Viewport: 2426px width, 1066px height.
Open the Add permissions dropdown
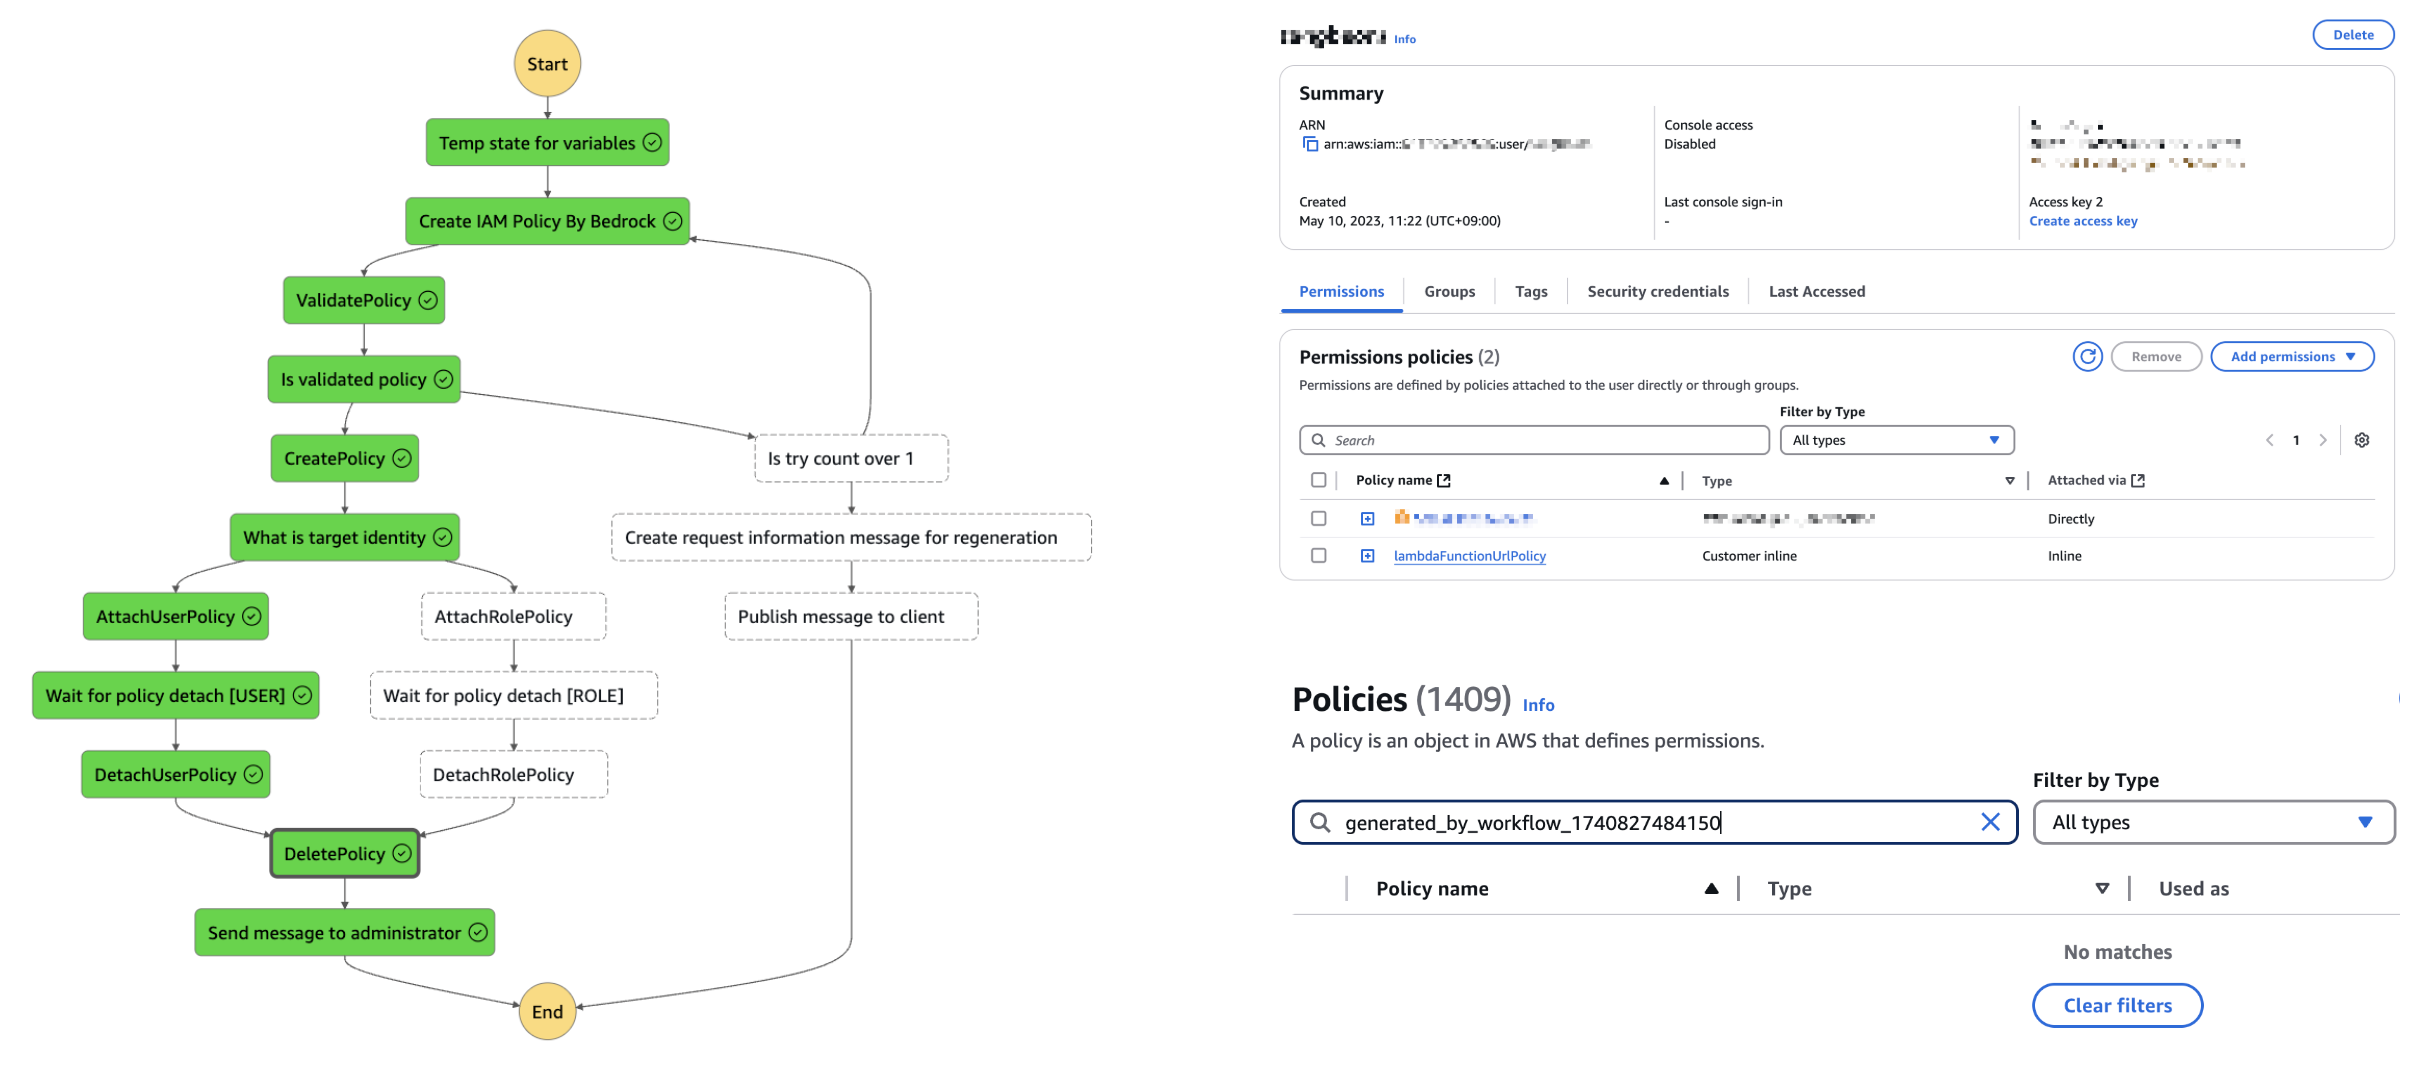tap(2292, 357)
